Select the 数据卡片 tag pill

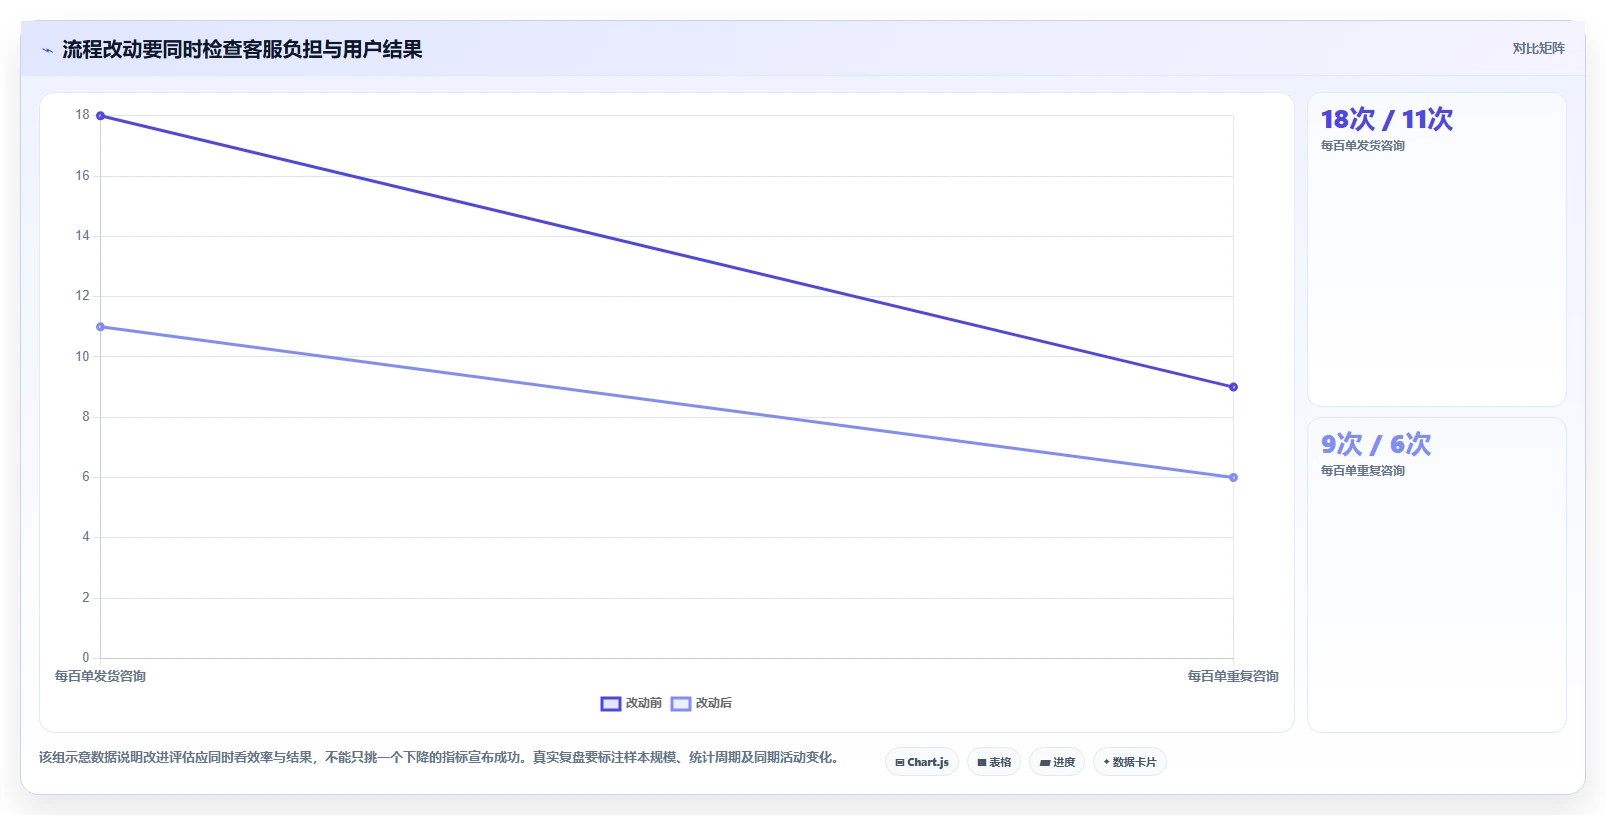1130,762
